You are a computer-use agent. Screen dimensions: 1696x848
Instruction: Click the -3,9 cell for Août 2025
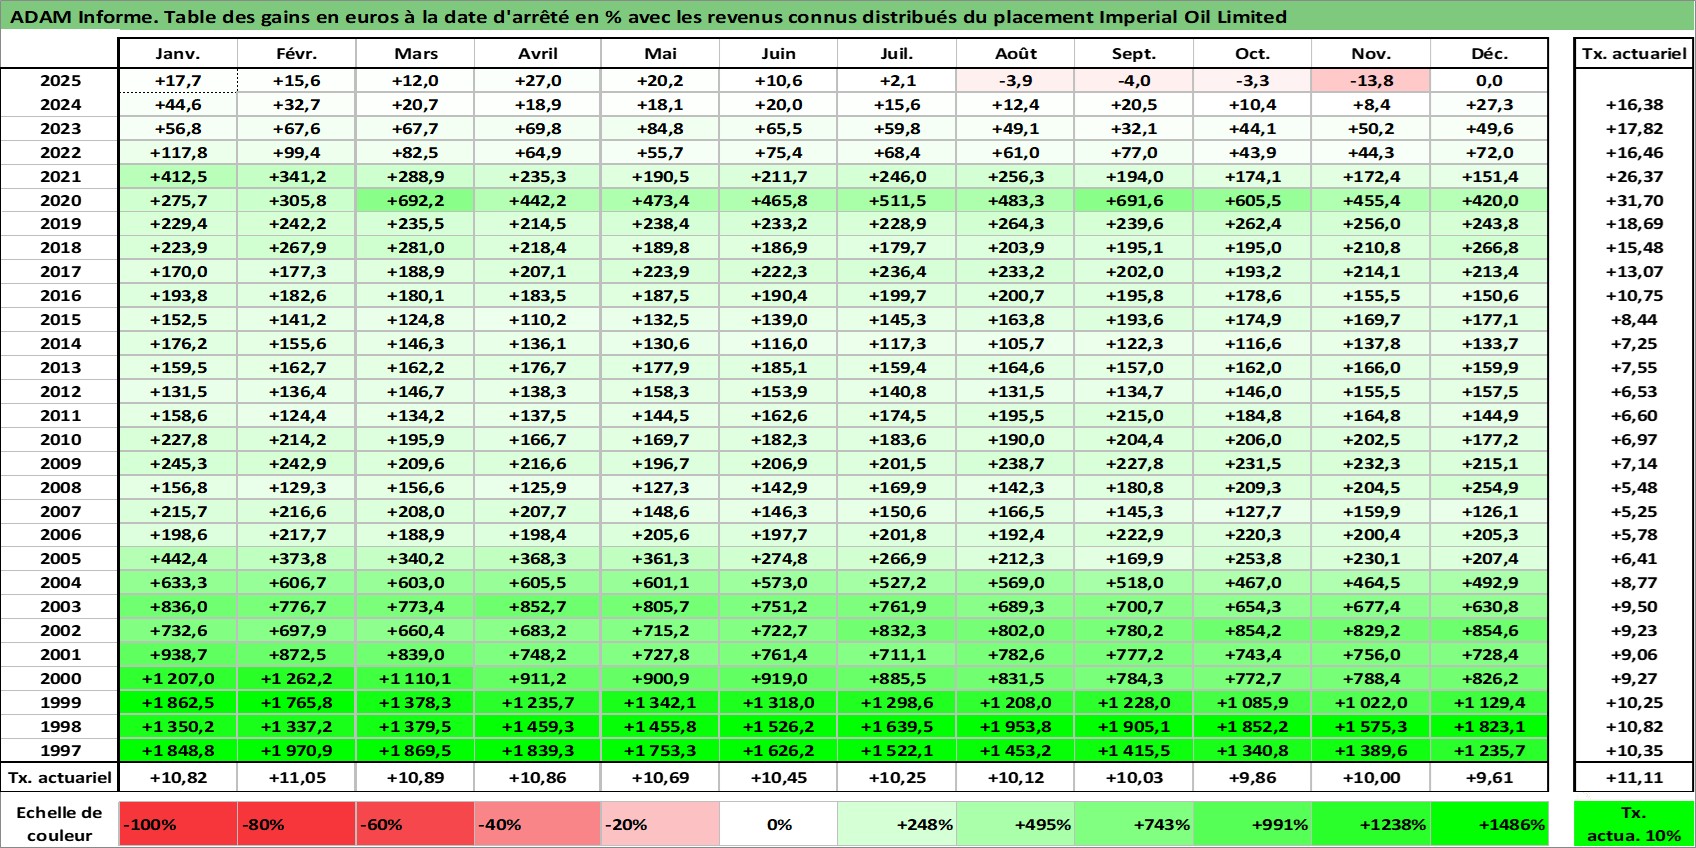tap(1016, 81)
